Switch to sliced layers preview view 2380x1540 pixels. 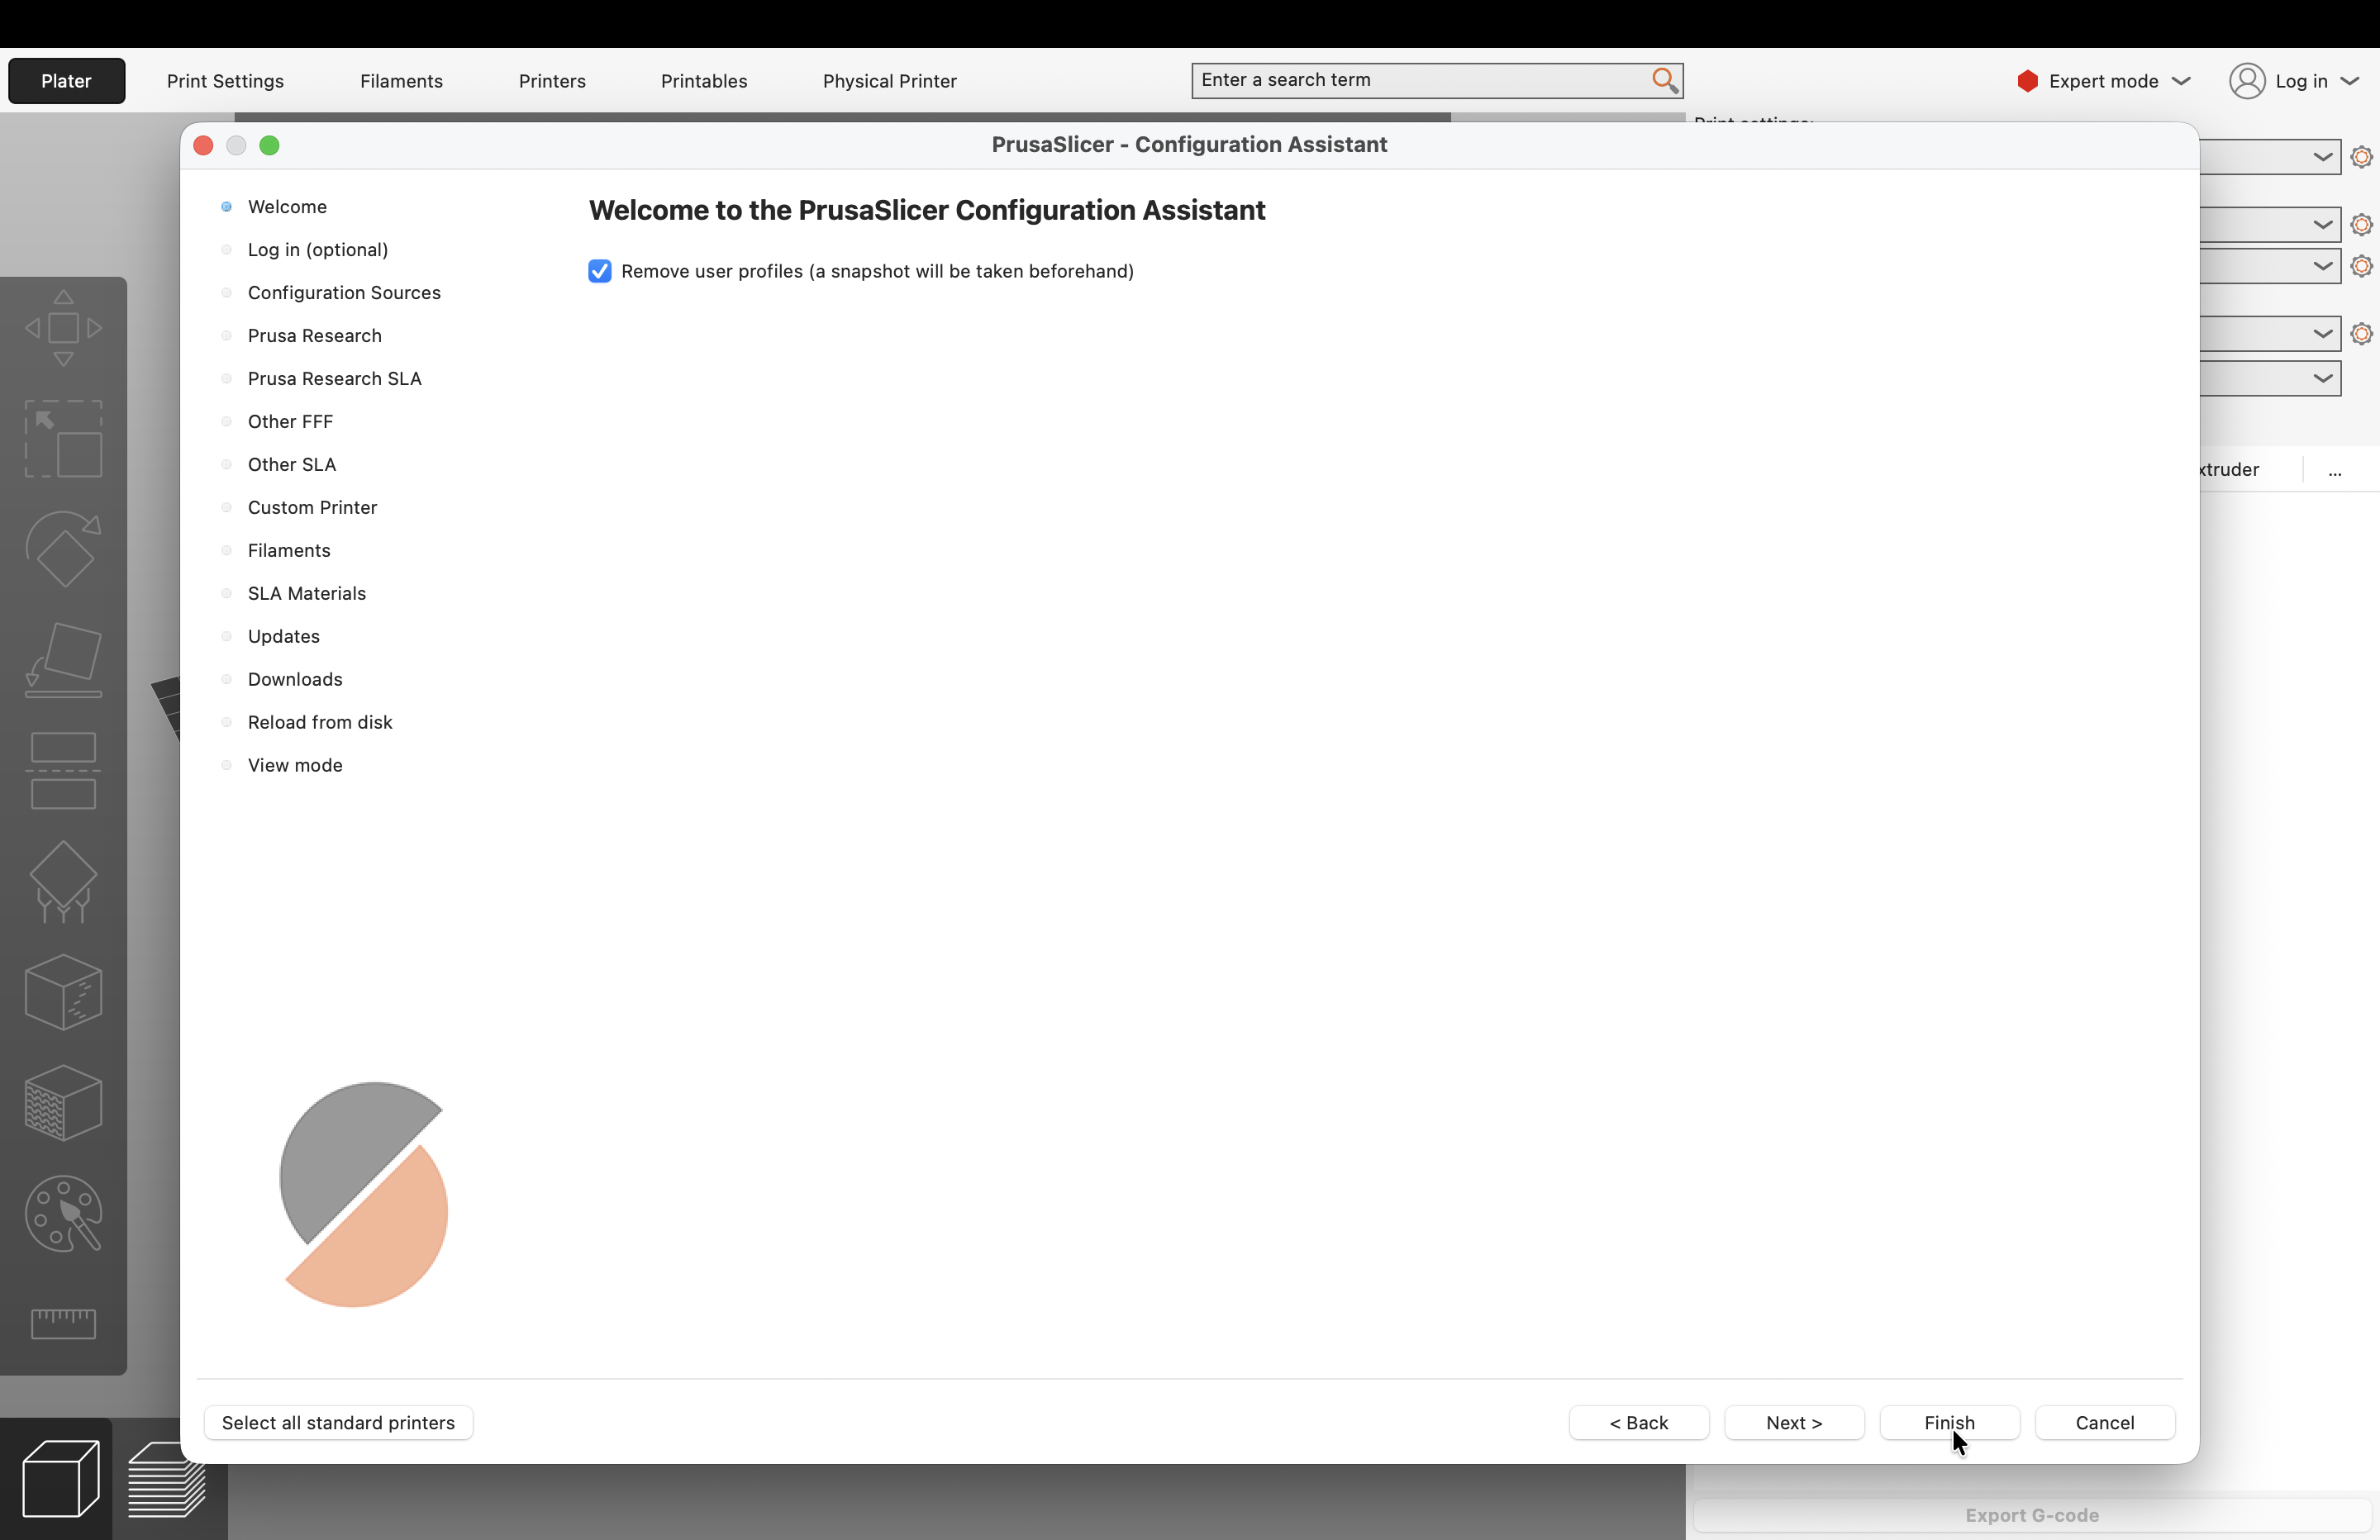pyautogui.click(x=166, y=1478)
